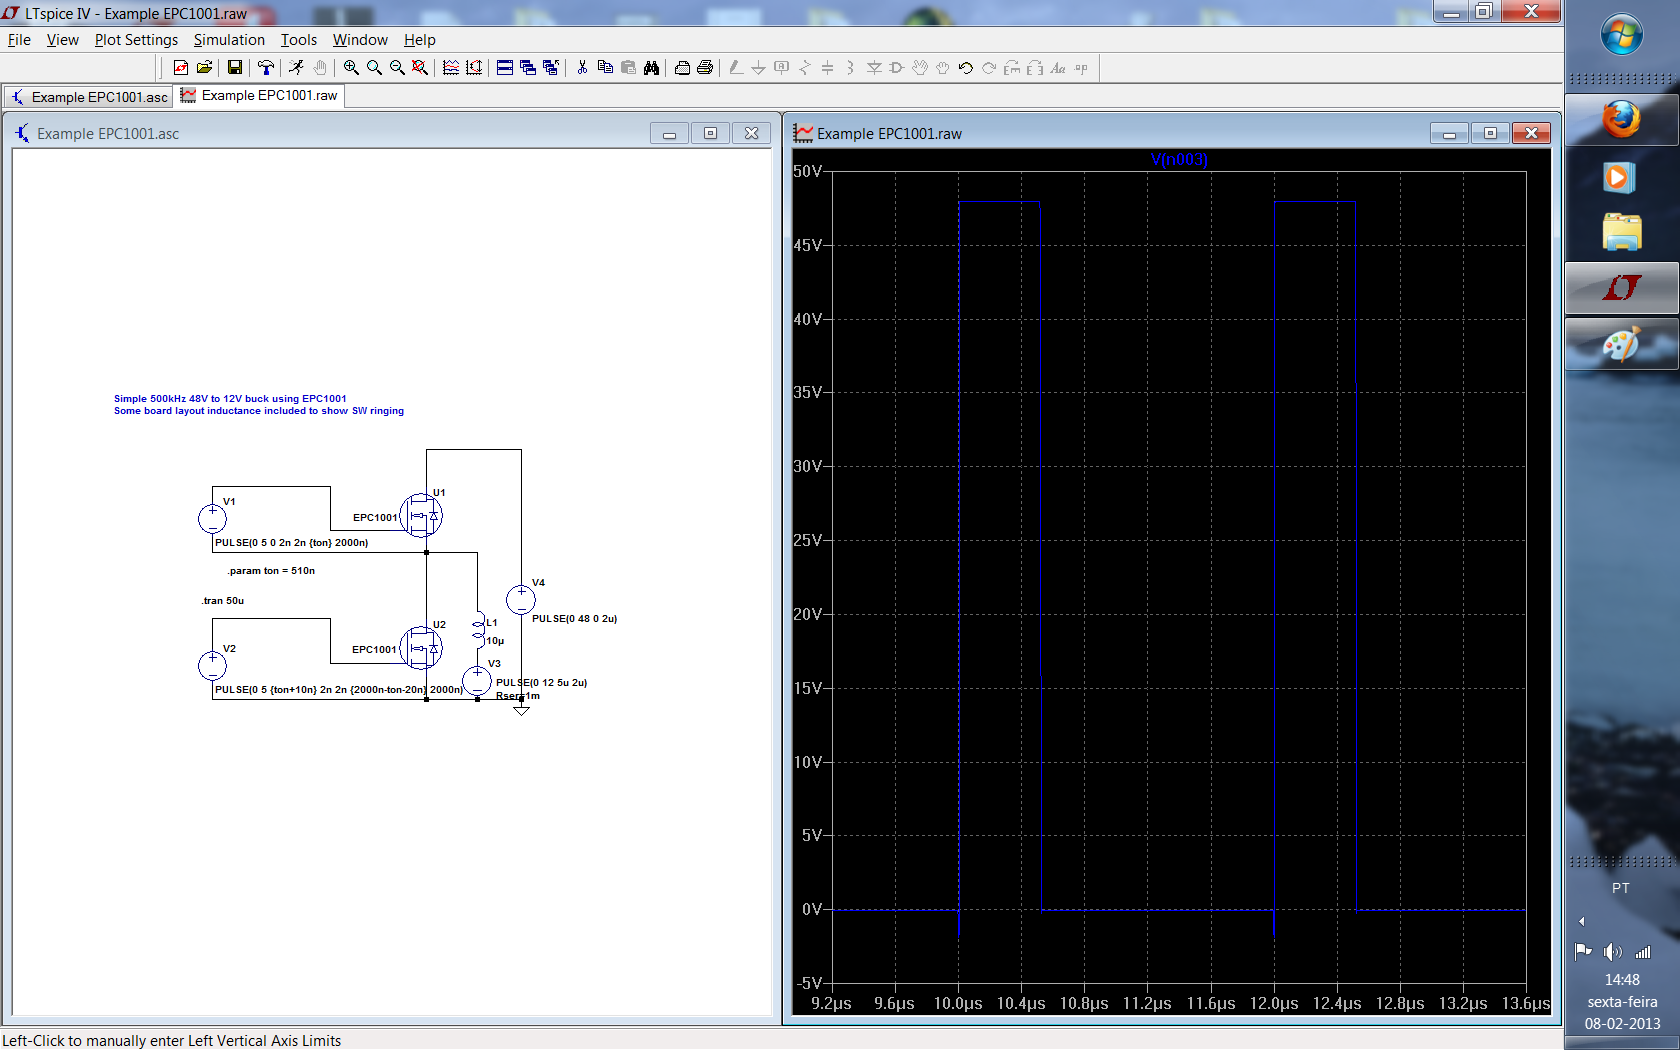Click the Open file folder icon
The image size is (1680, 1050).
coord(204,67)
